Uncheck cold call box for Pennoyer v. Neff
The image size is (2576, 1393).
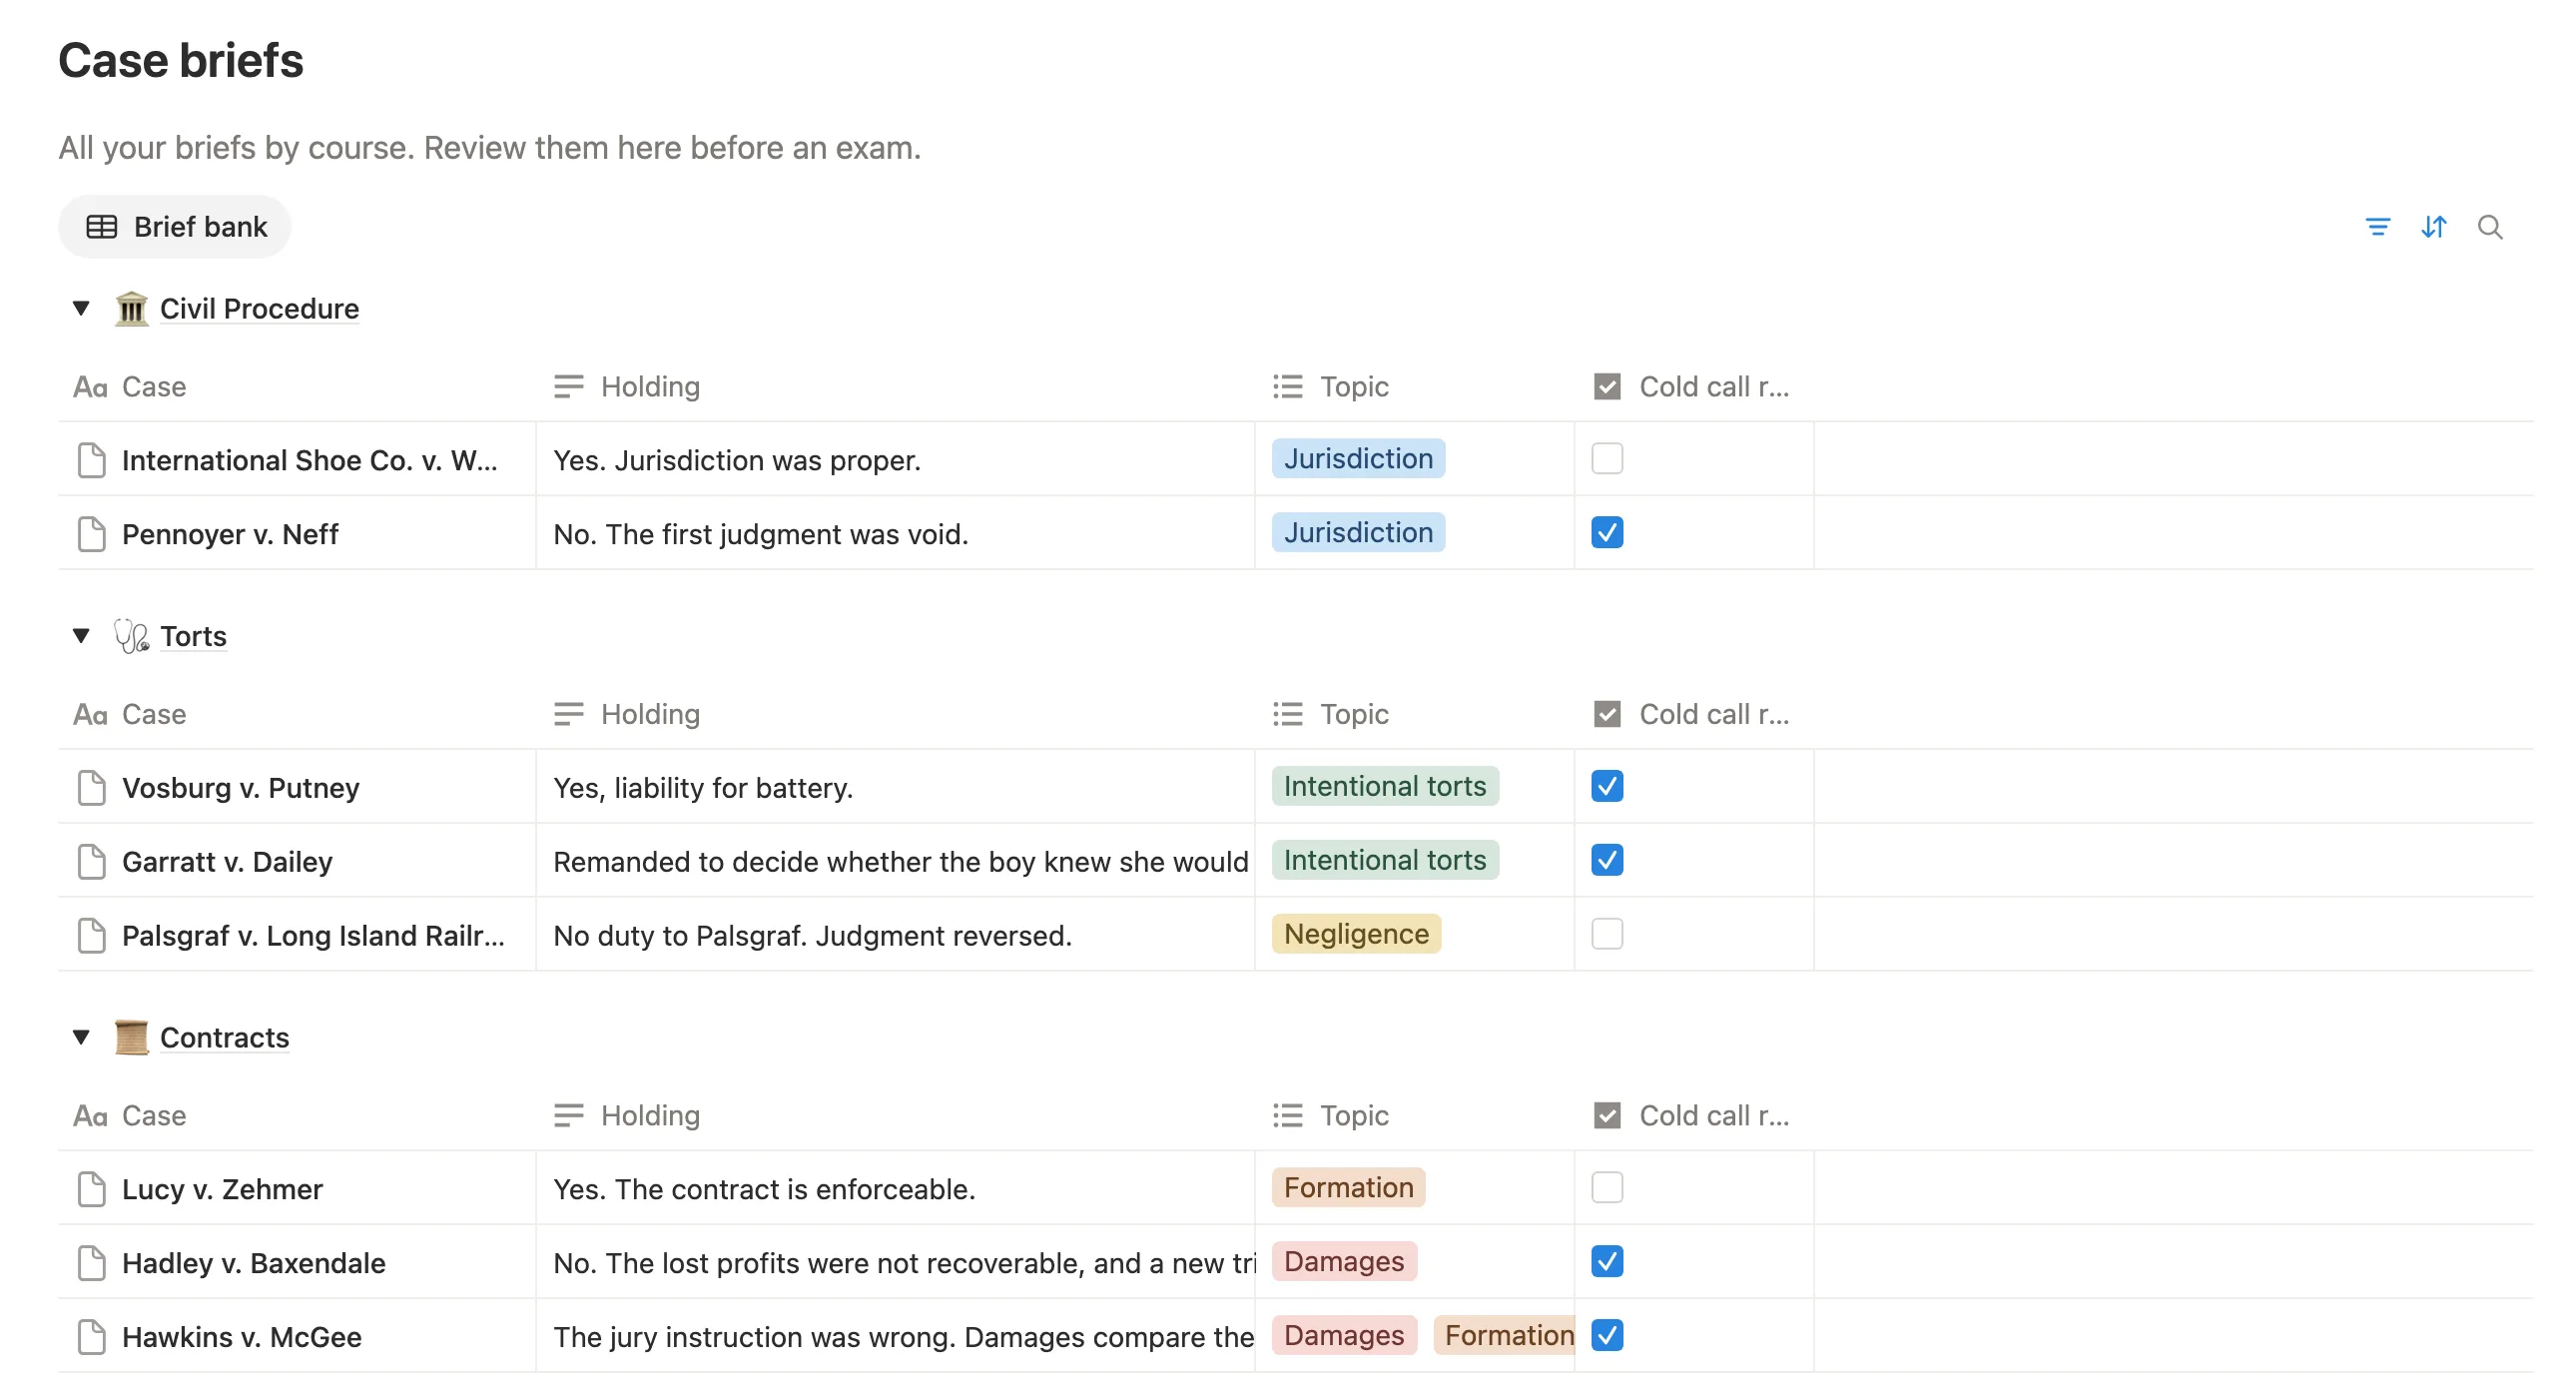tap(1606, 533)
